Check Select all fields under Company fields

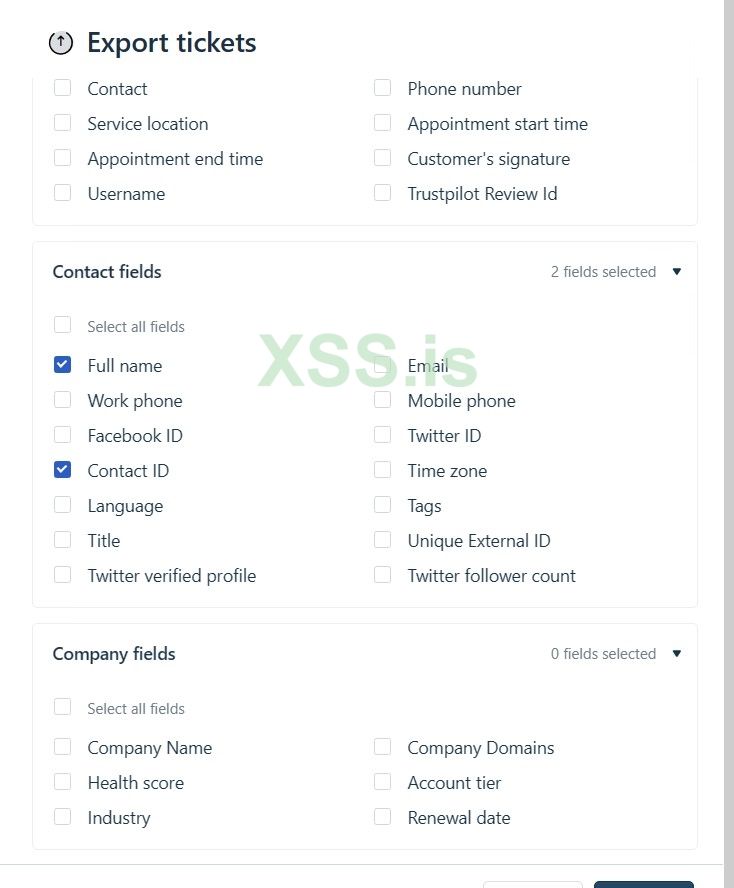point(62,708)
